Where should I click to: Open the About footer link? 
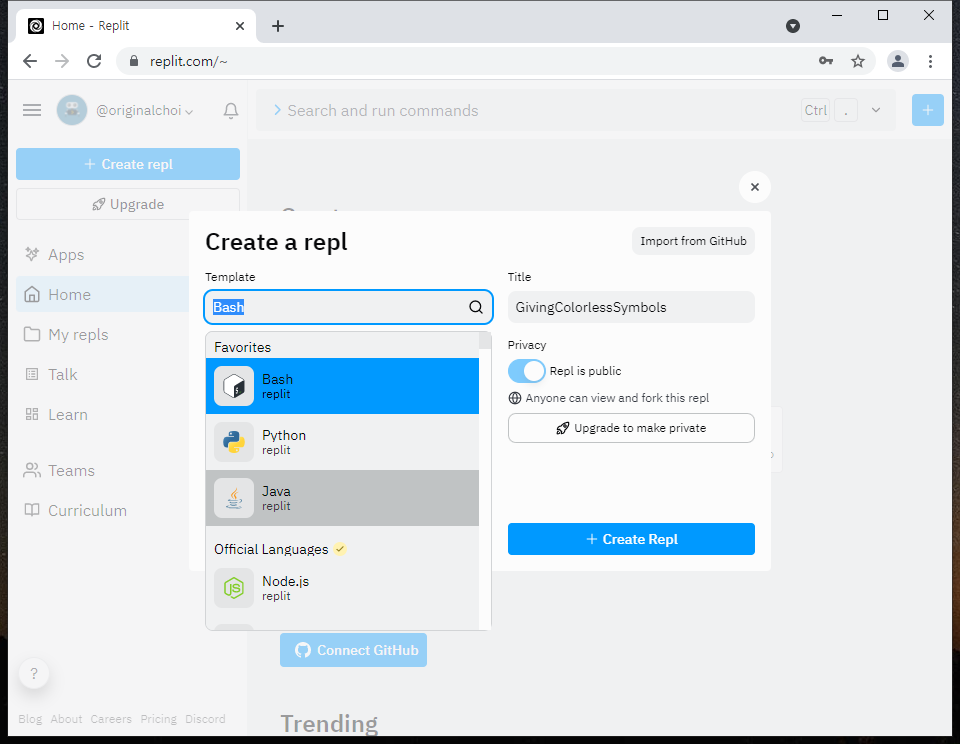click(x=66, y=719)
